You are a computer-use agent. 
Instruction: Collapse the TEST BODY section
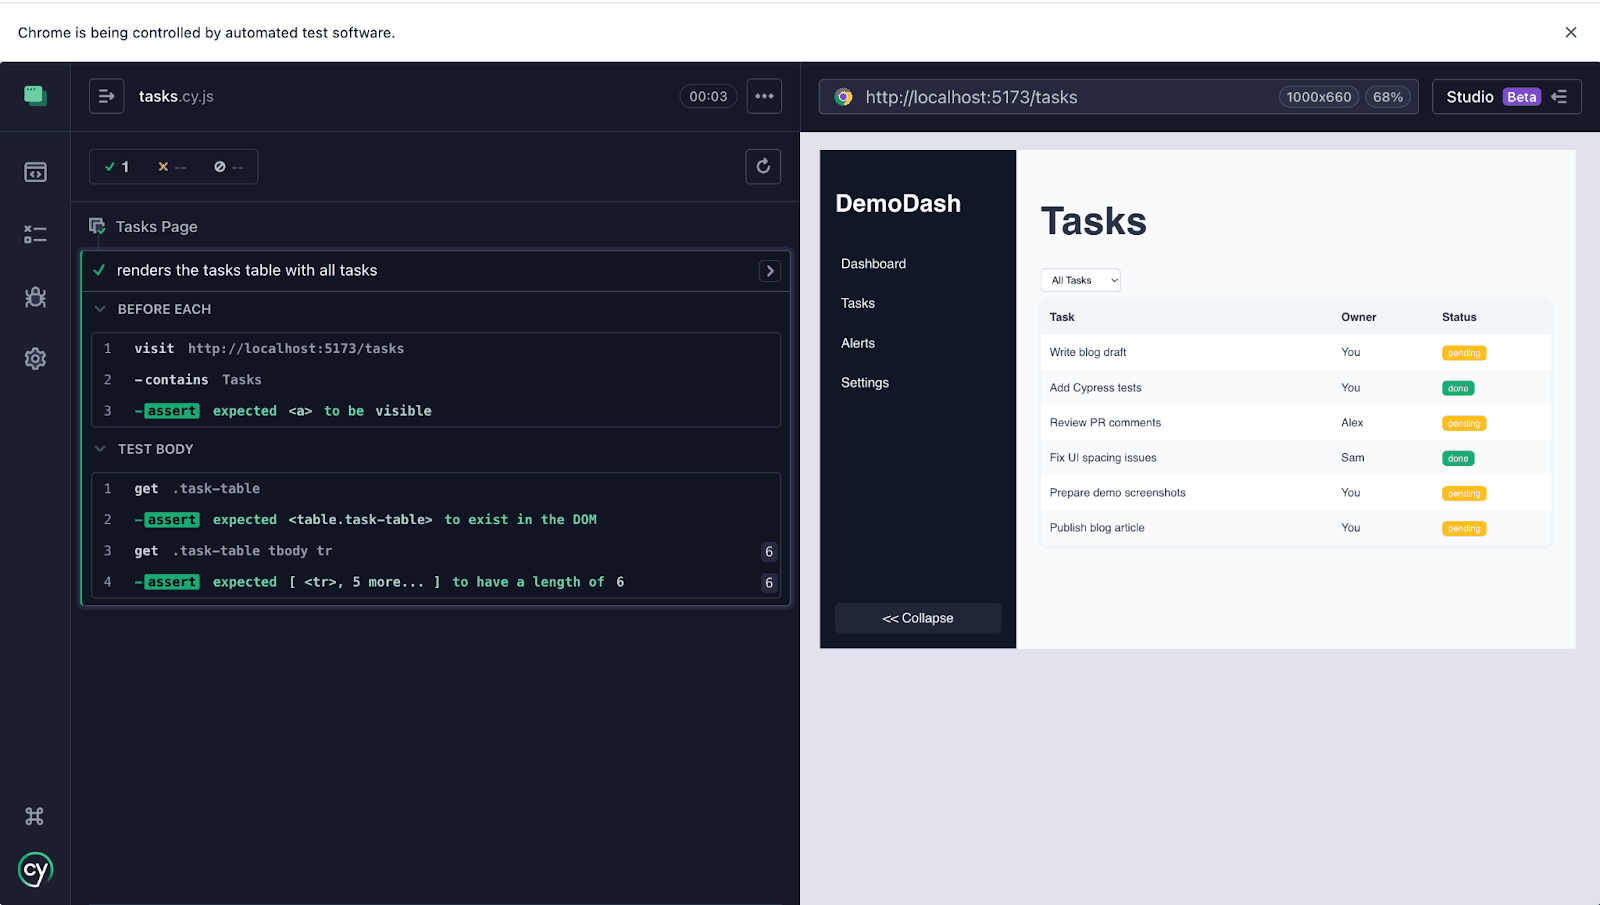click(100, 448)
